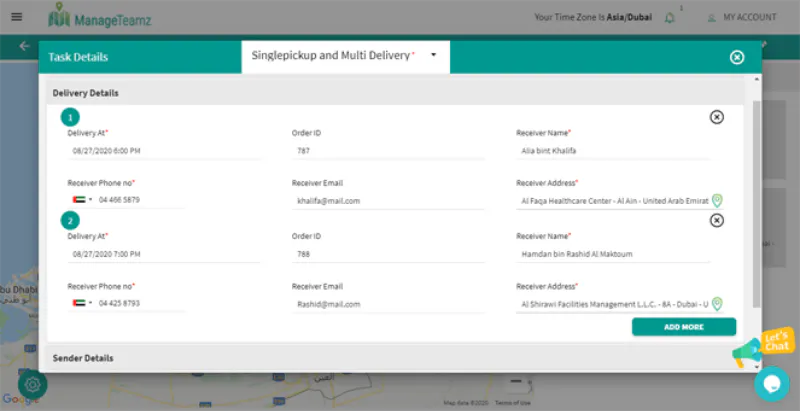Screen dimensions: 800x411
Task: Click Order ID field 788
Action: 388,254
